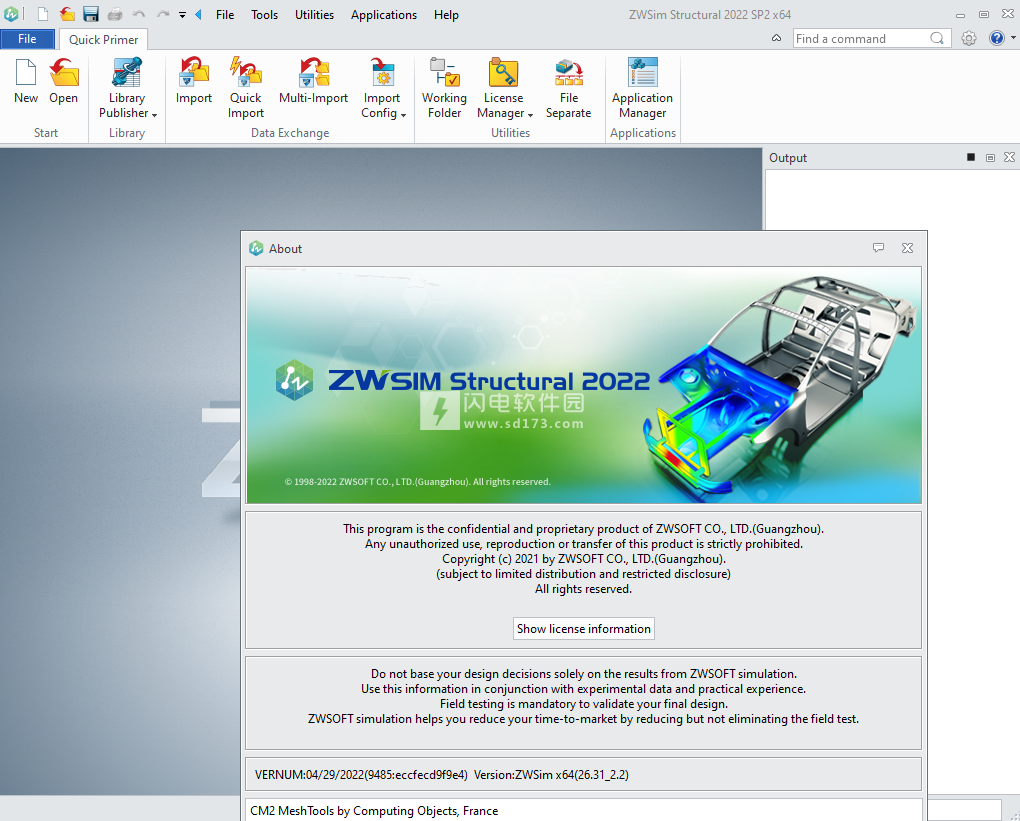Open settings via the gear icon
Screen dimensions: 1020x821
point(969,38)
